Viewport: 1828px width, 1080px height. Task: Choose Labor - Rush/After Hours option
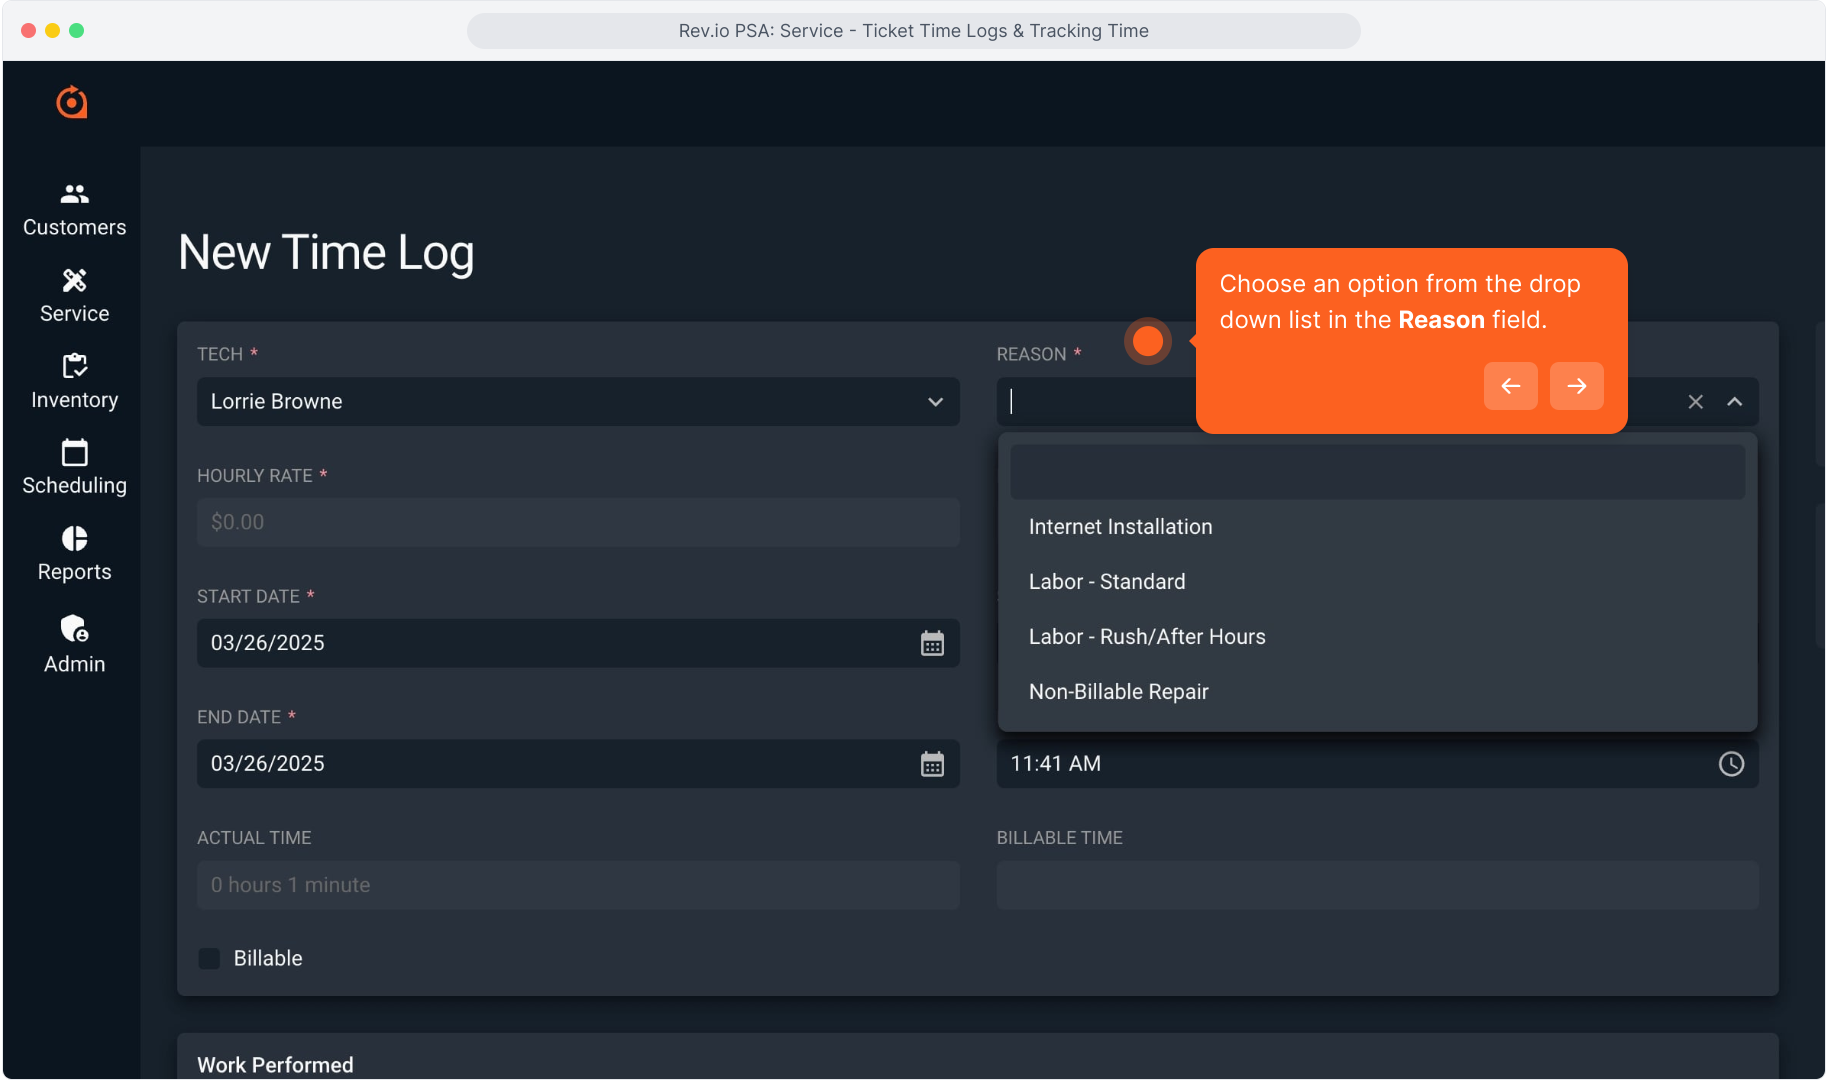(1147, 637)
